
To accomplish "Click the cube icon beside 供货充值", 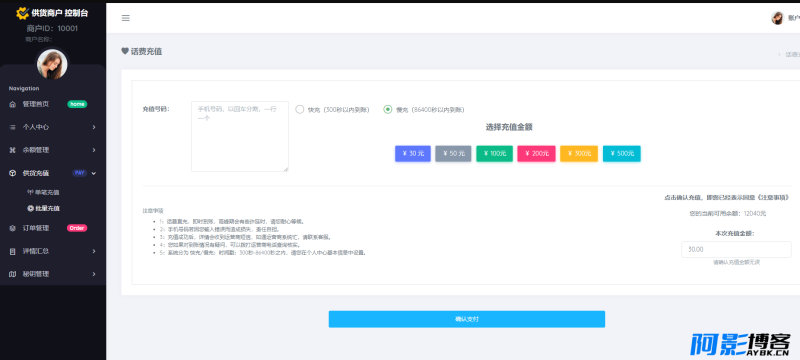I will pos(13,173).
